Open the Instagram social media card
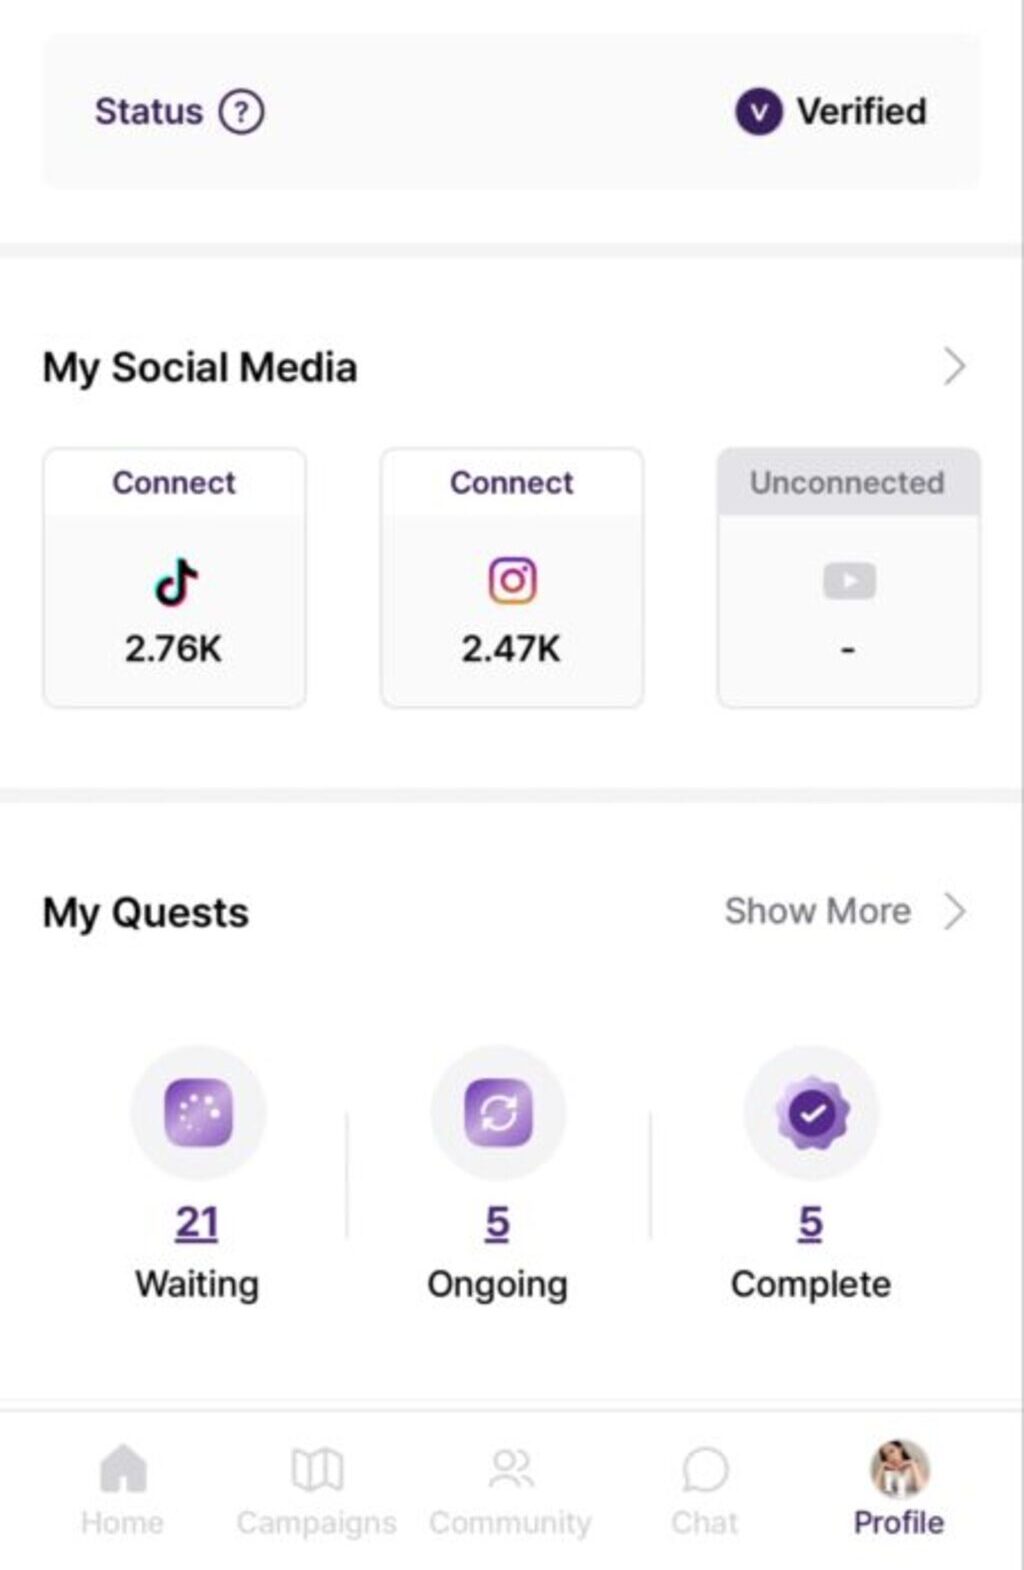Image resolution: width=1024 pixels, height=1570 pixels. 511,578
